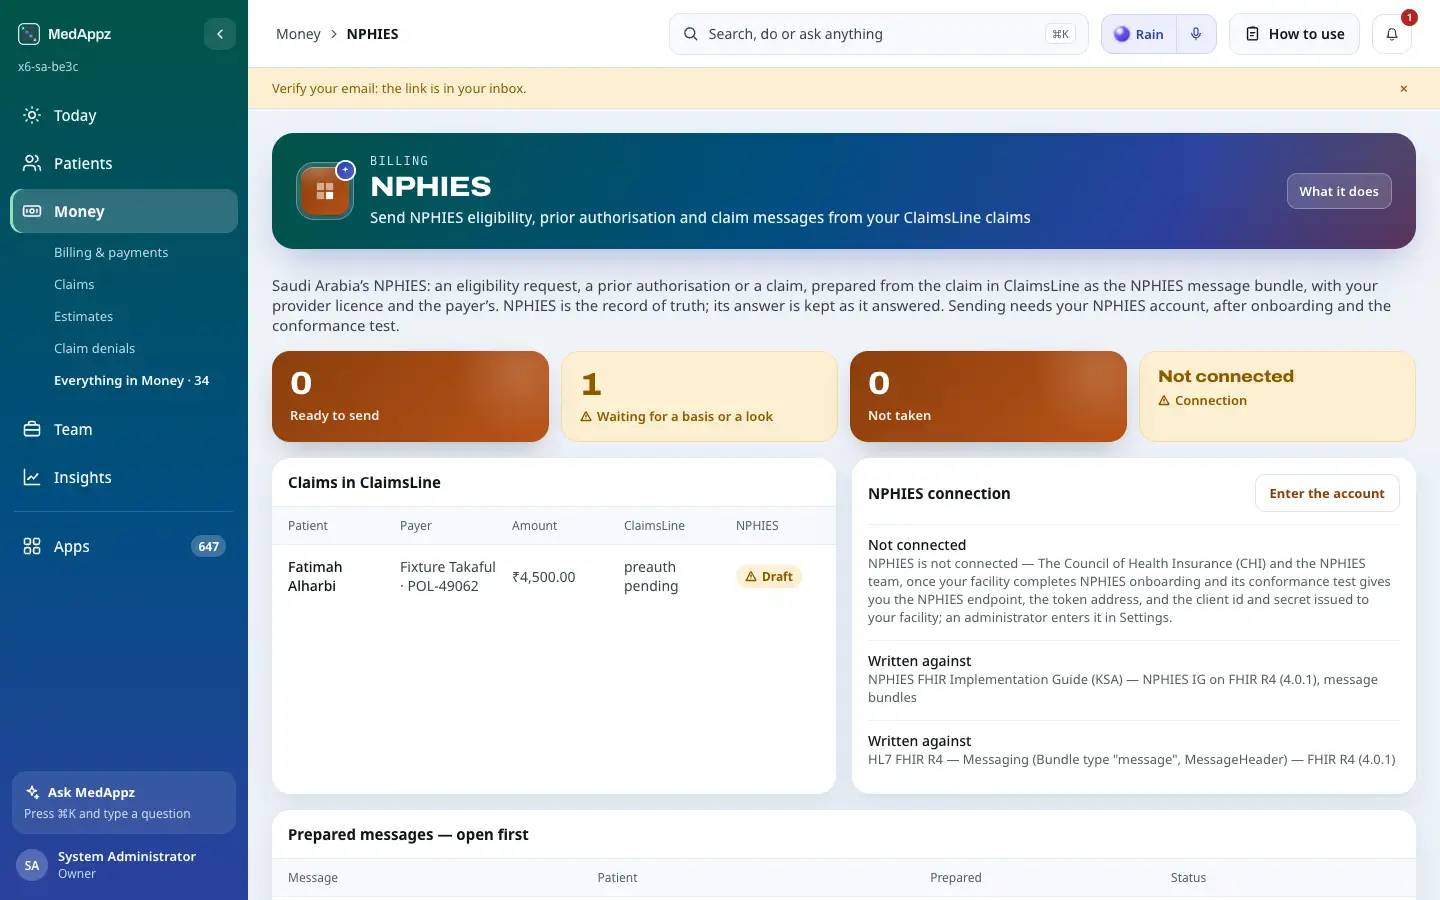Click HL7 FHIR R4 Messaging entry
1440x900 pixels.
point(1133,750)
